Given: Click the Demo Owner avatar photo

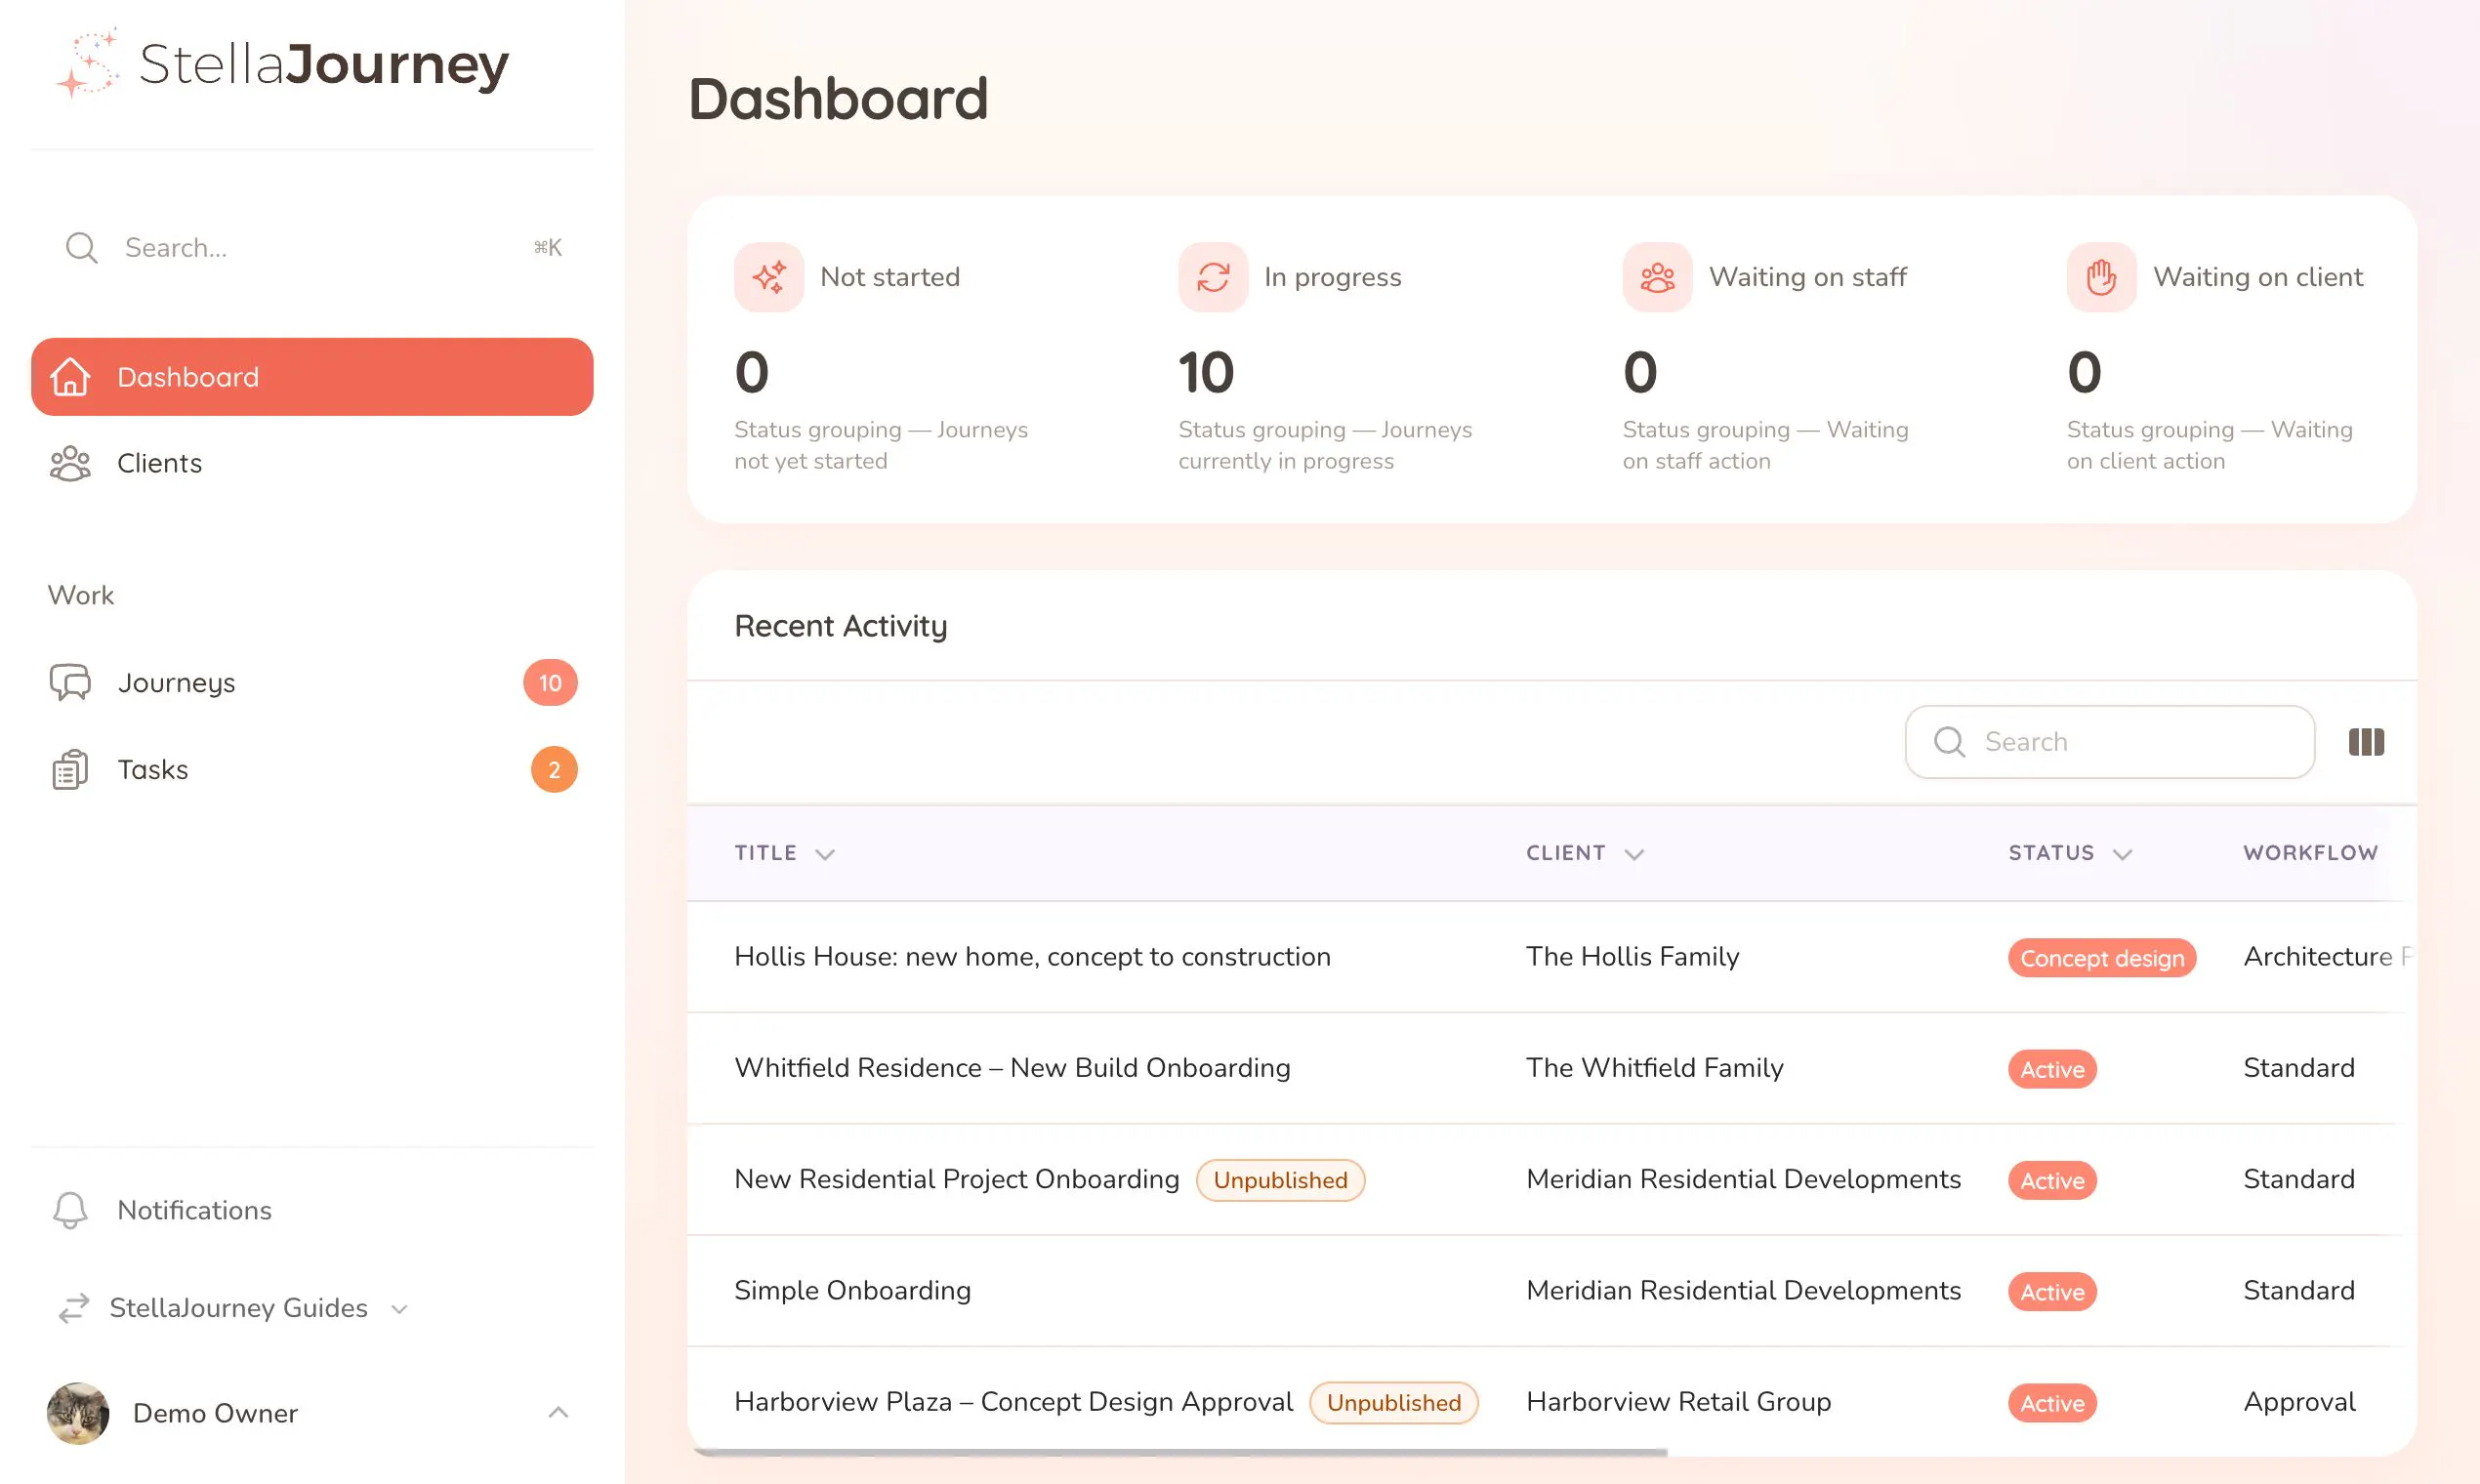Looking at the screenshot, I should coord(78,1413).
